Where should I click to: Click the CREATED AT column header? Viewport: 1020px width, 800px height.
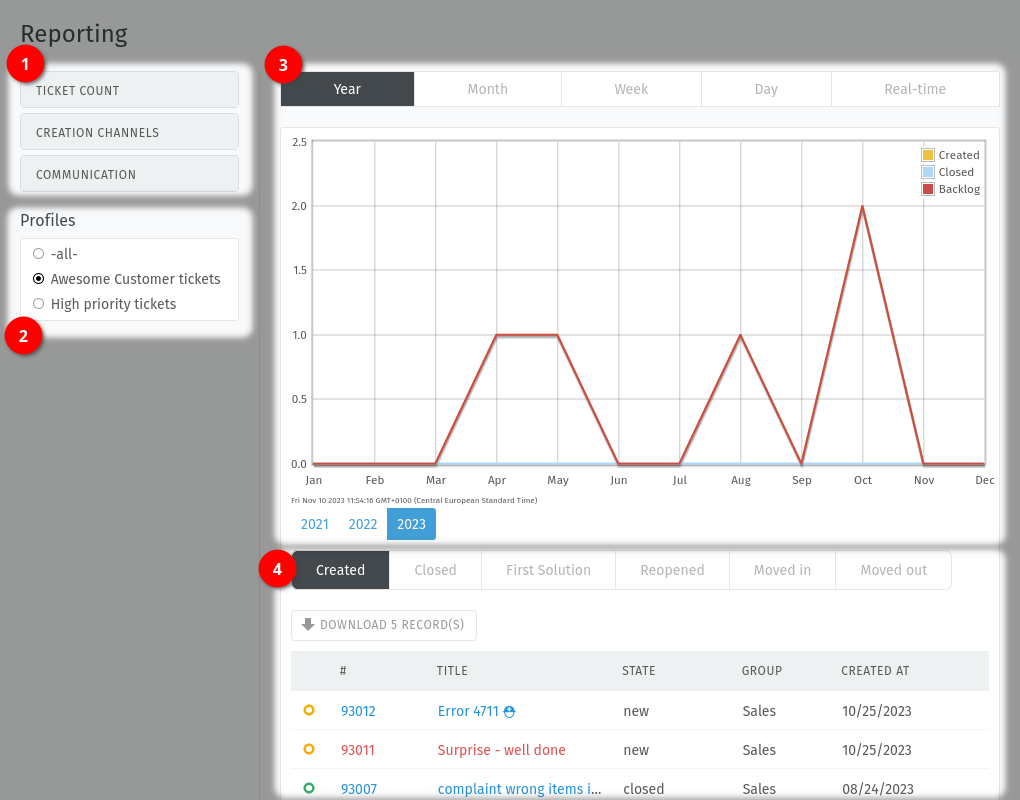pos(875,671)
